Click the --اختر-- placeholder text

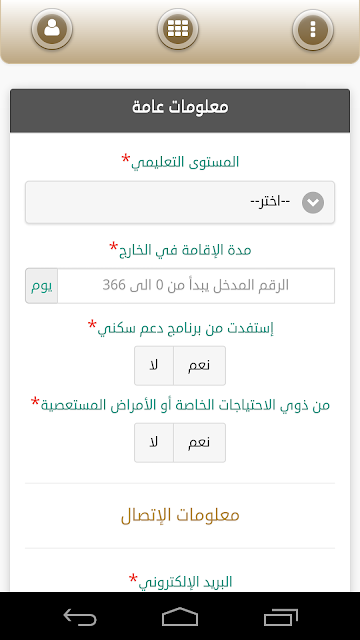pos(270,202)
